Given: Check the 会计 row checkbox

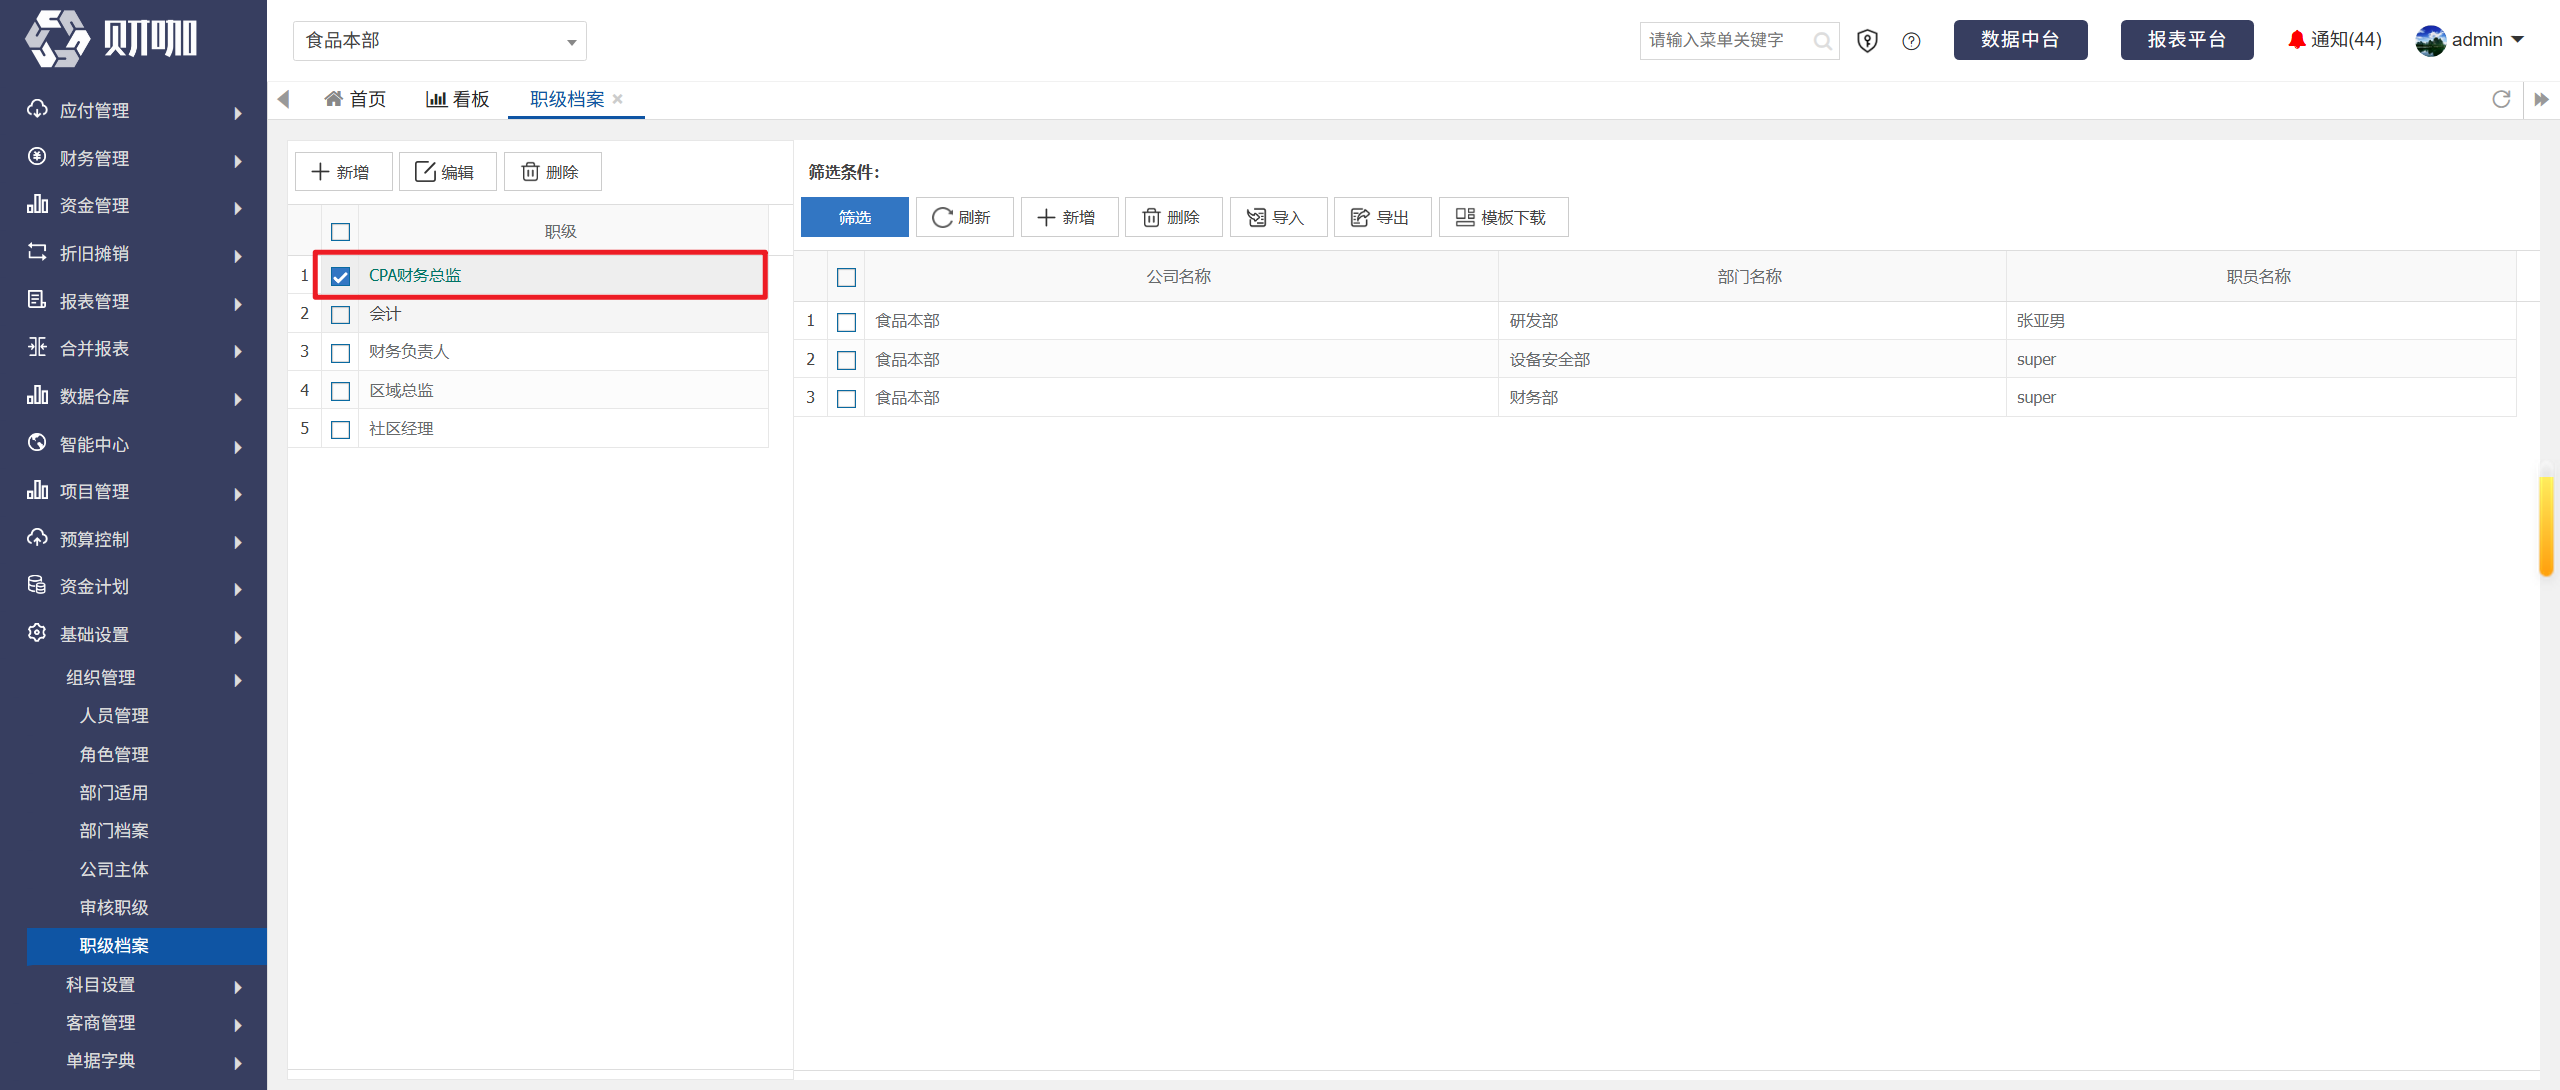Looking at the screenshot, I should tap(340, 314).
